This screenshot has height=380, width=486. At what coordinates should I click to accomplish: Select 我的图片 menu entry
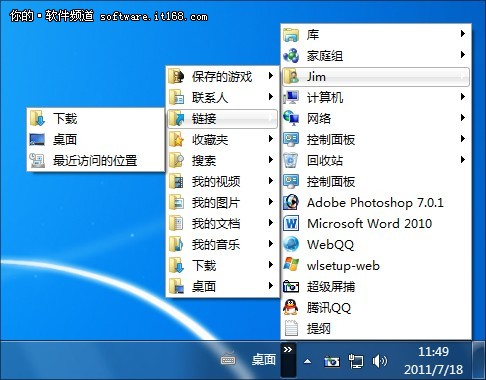click(222, 203)
